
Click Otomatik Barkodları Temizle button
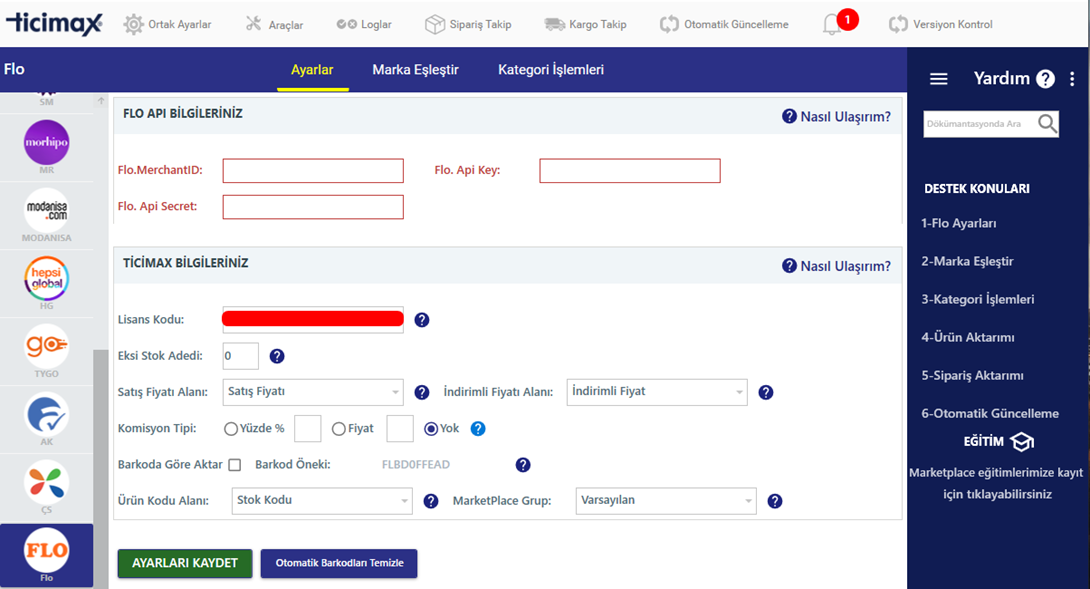coord(339,563)
